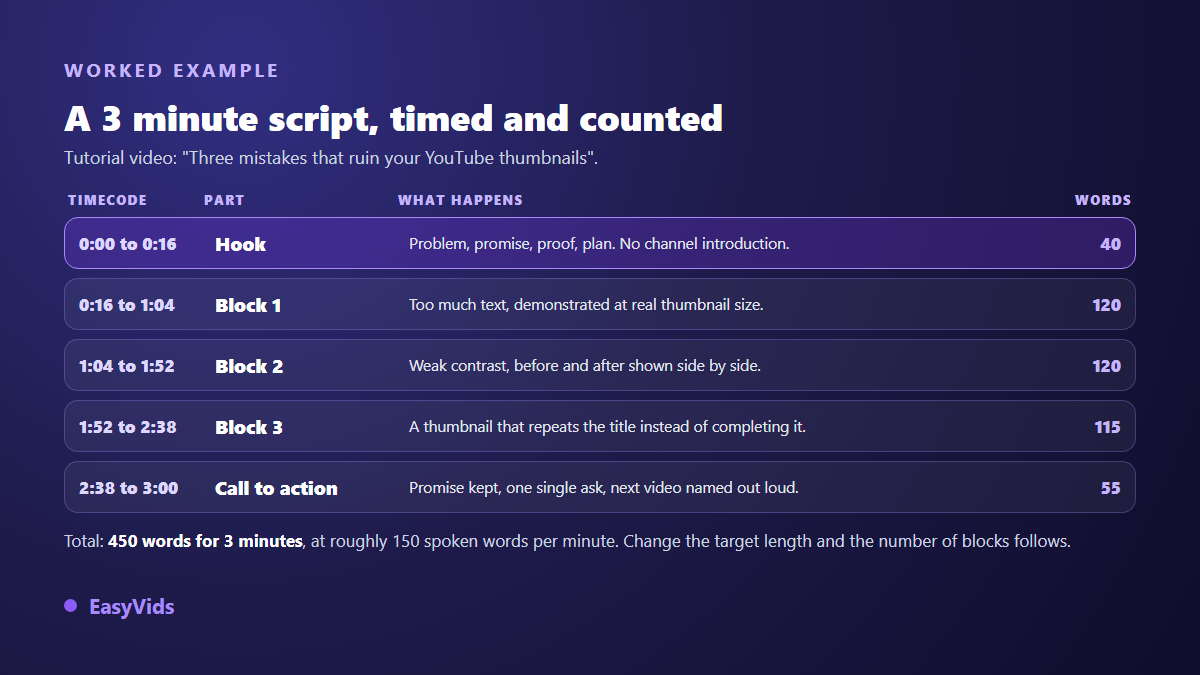1200x675 pixels.
Task: Click the TIMECODE column header
Action: click(108, 200)
